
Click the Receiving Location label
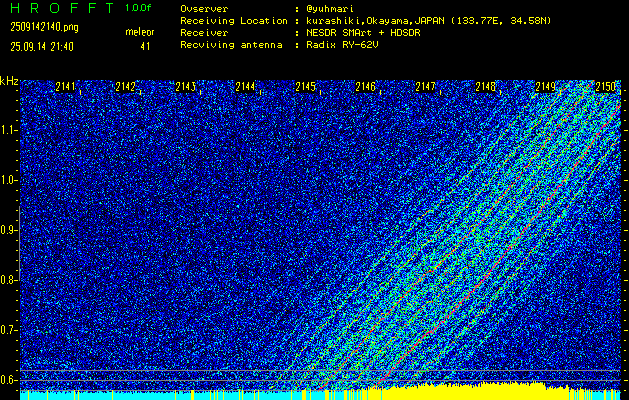(x=234, y=21)
